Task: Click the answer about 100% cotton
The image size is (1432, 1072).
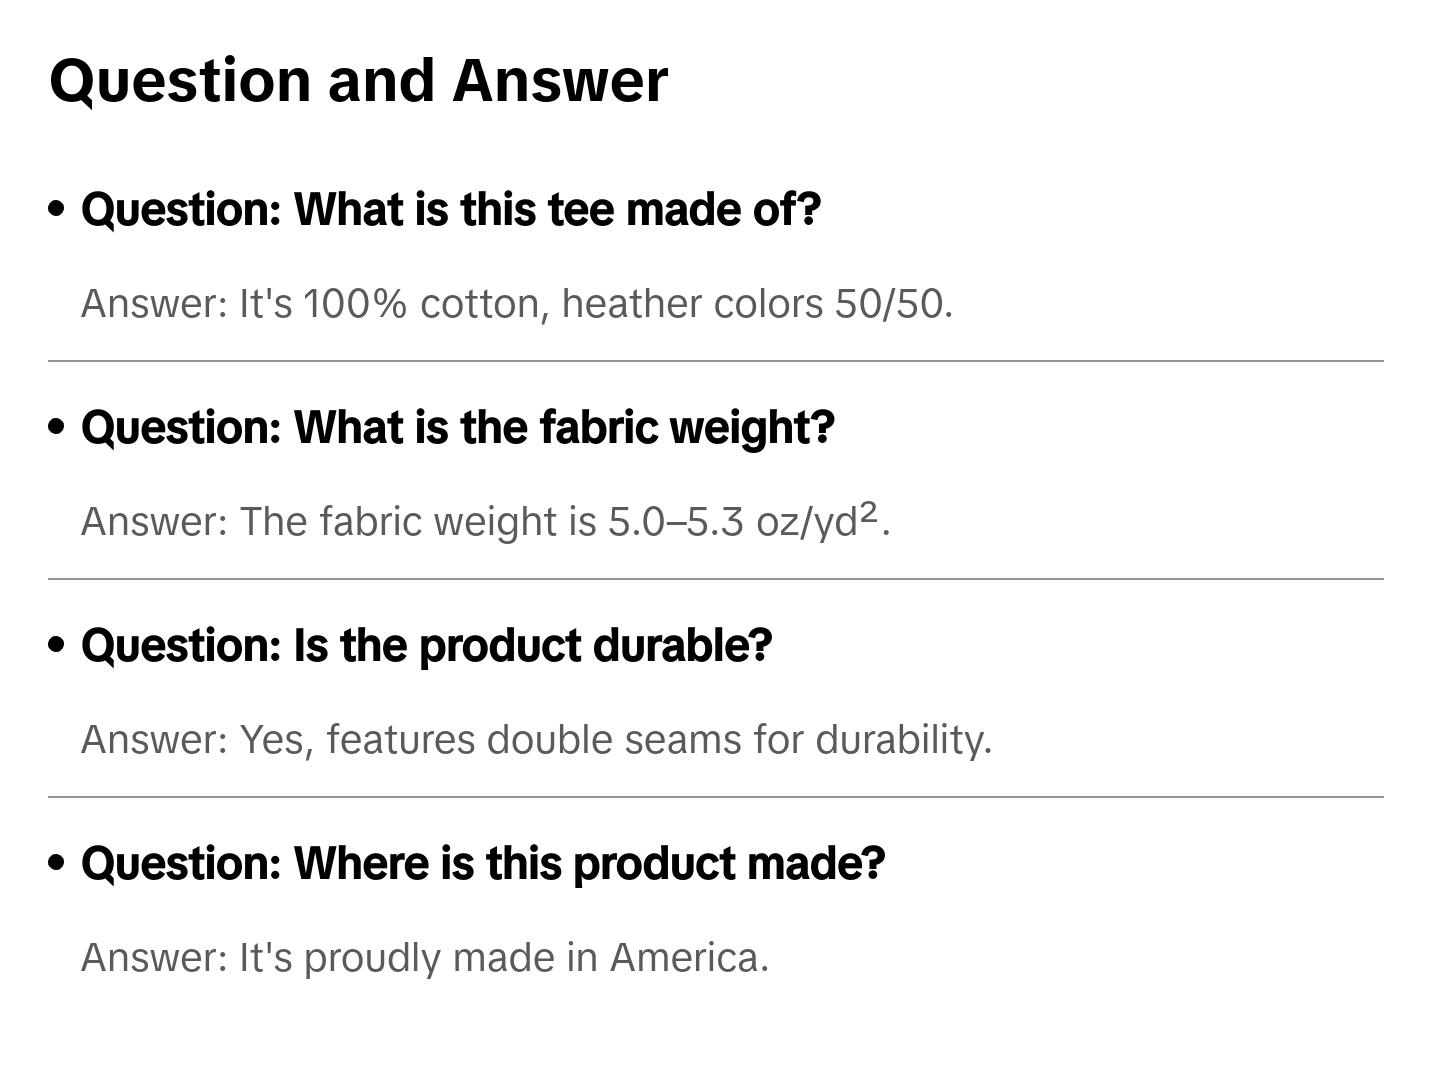Action: pyautogui.click(x=516, y=304)
